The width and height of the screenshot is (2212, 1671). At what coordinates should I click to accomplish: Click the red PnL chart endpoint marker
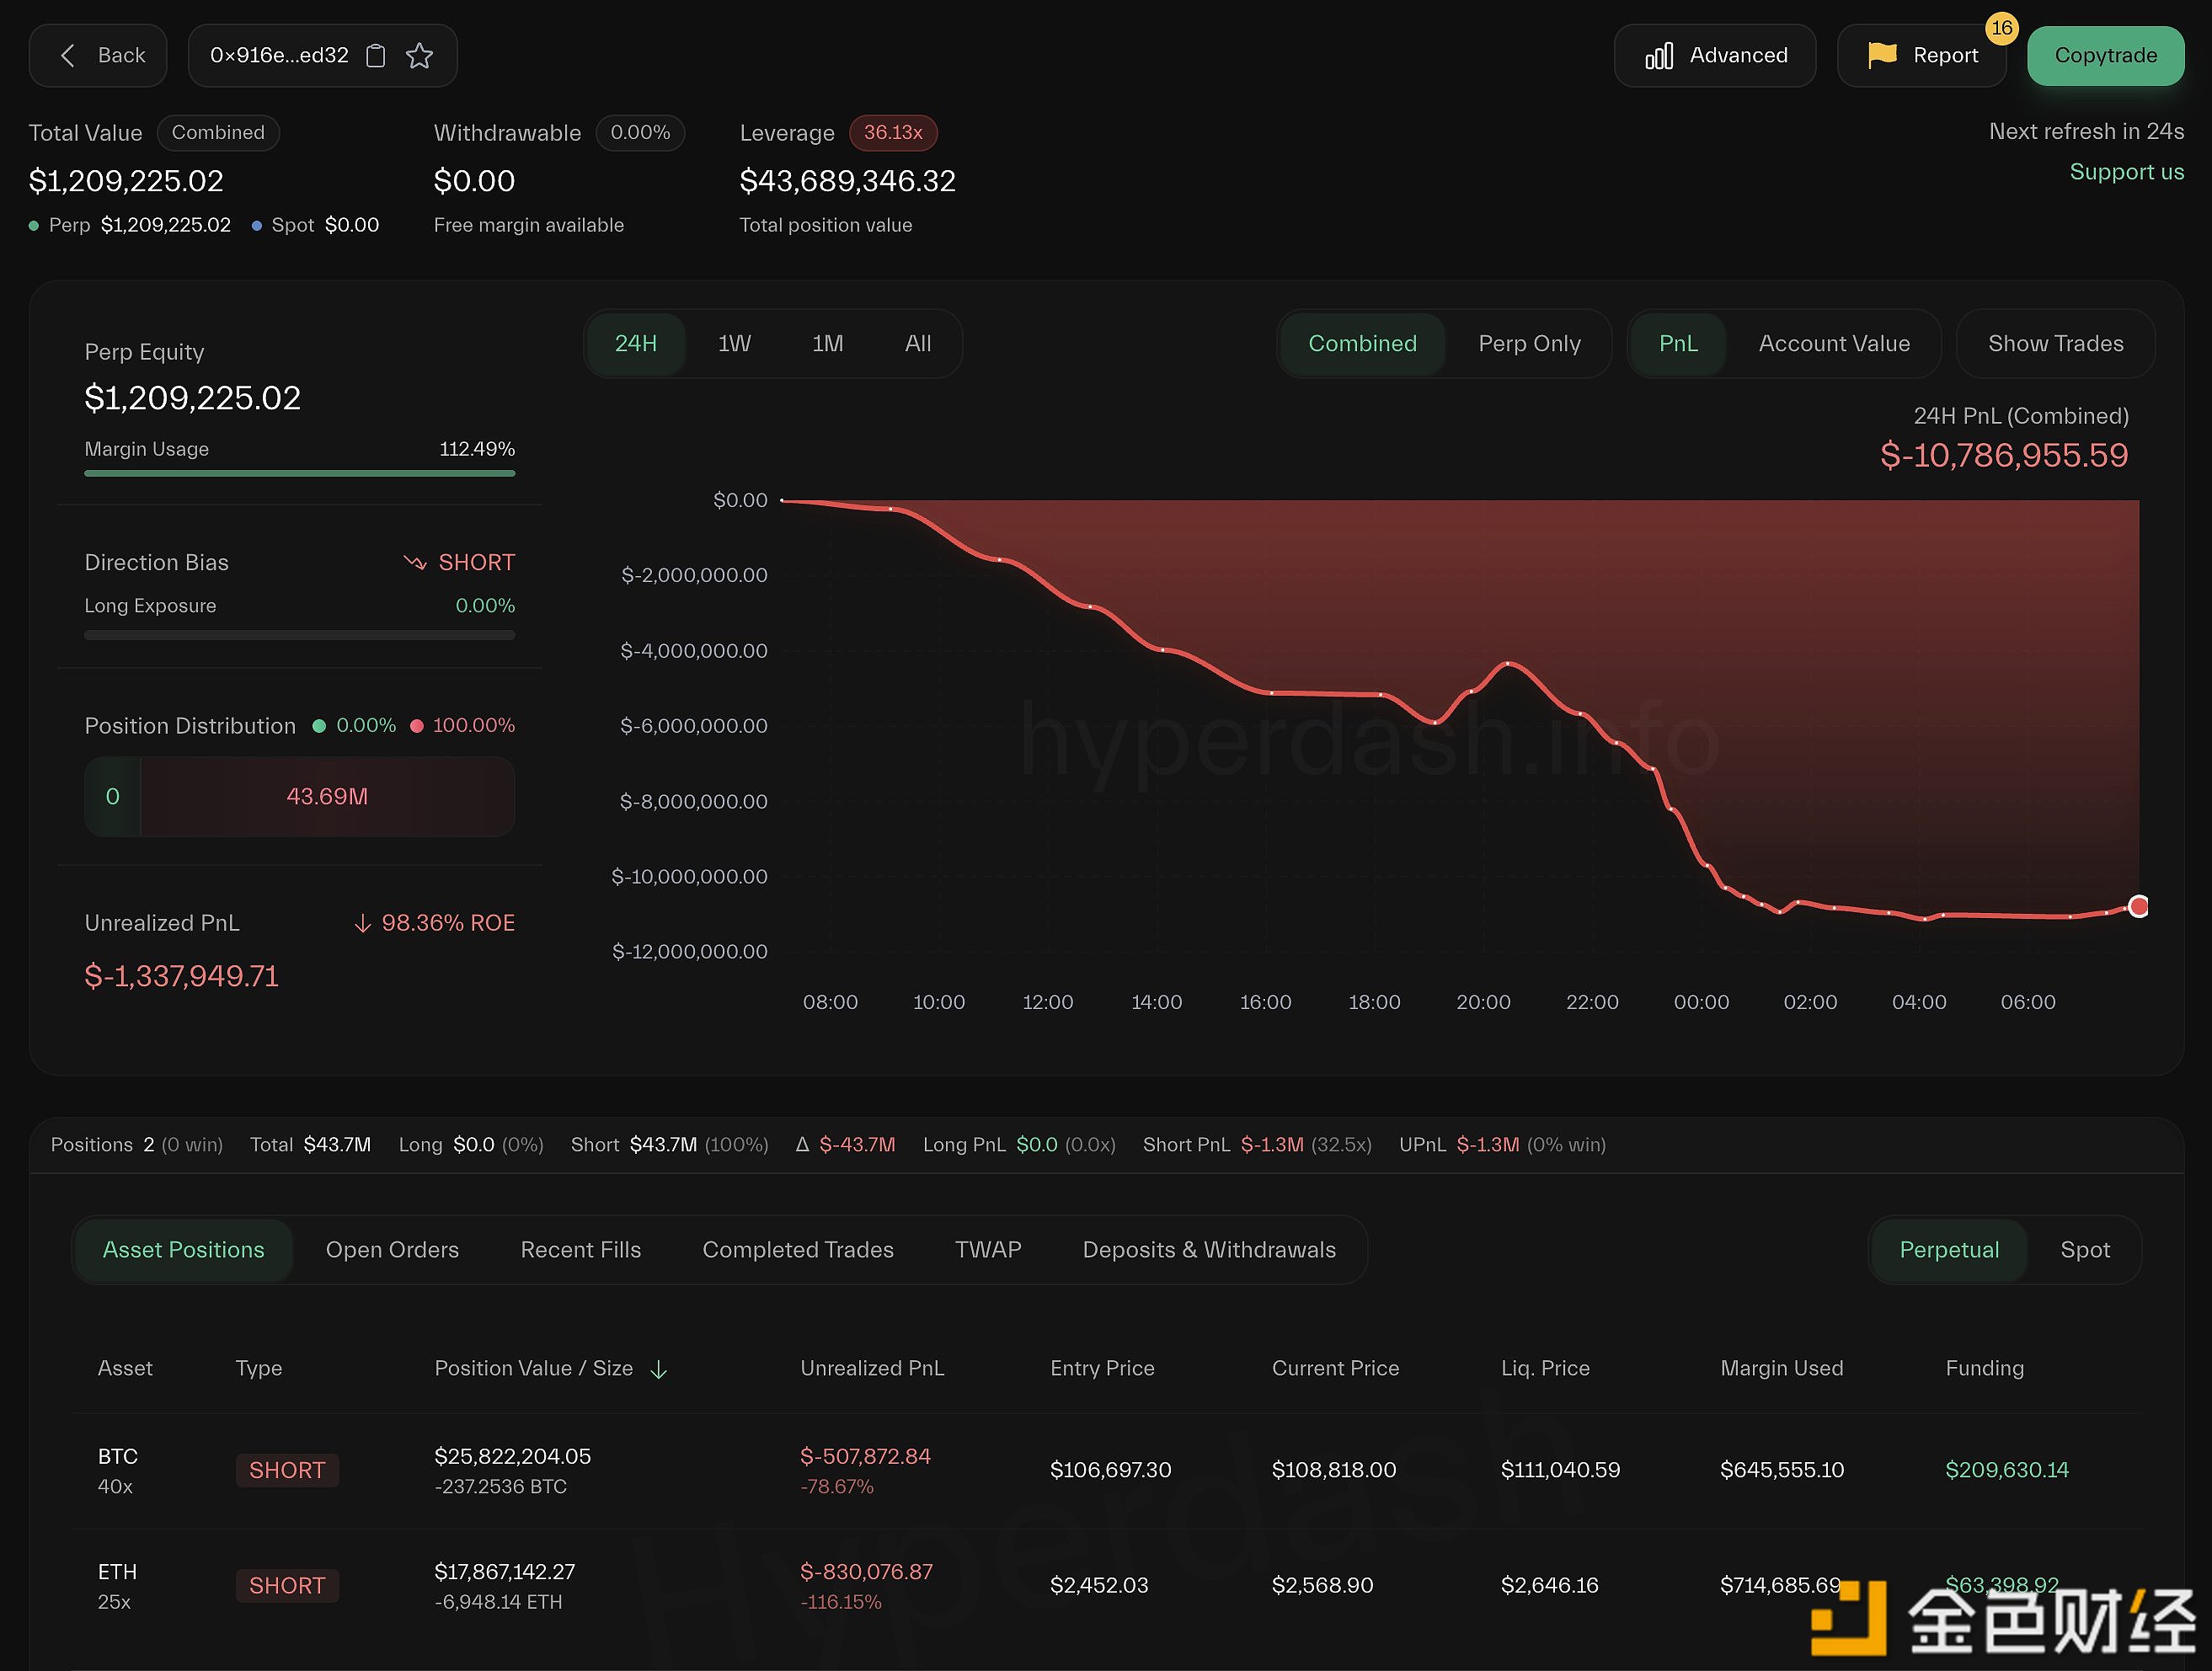[2138, 906]
